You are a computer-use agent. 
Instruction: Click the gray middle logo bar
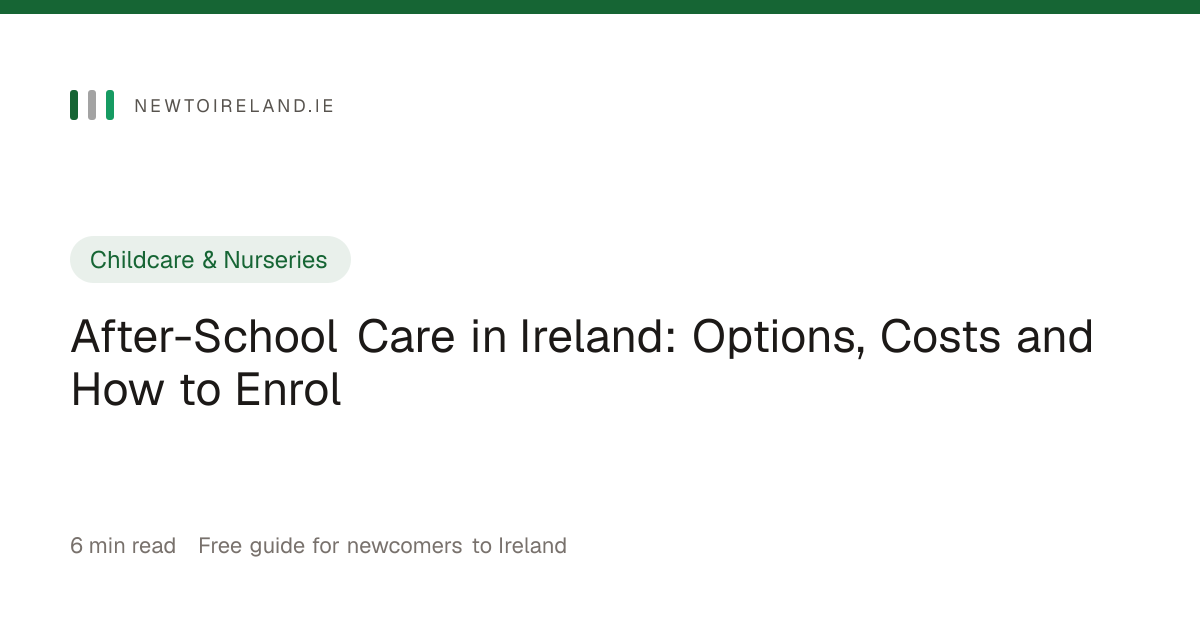92,105
